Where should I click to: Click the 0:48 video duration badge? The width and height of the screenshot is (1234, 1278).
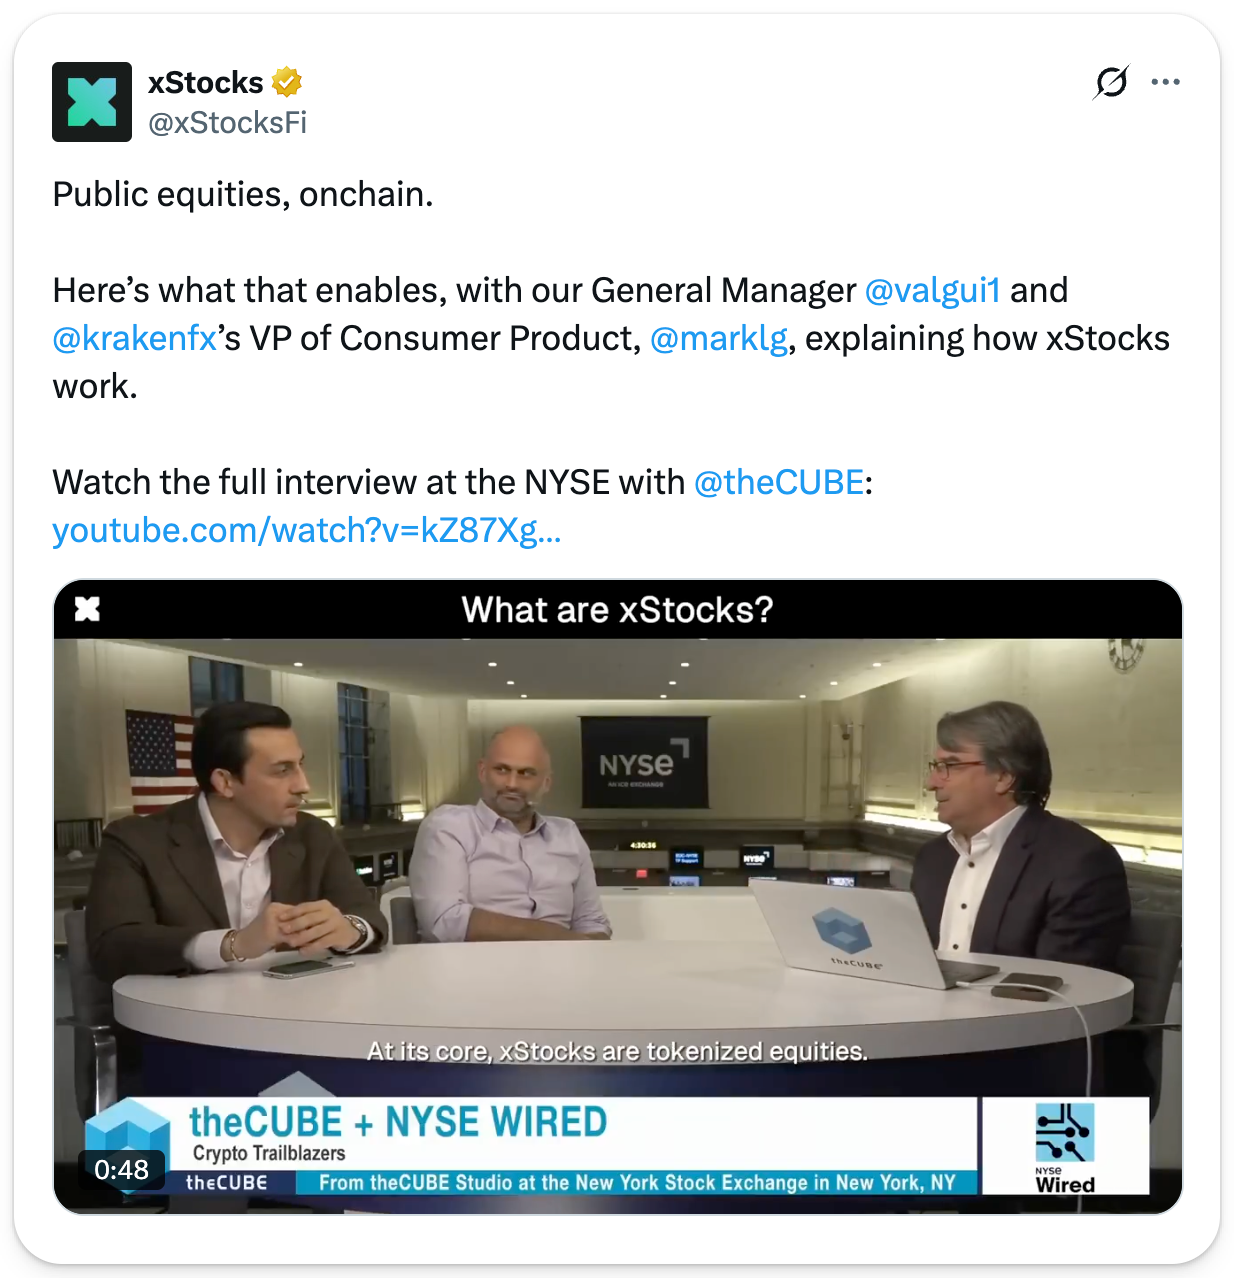click(121, 1169)
